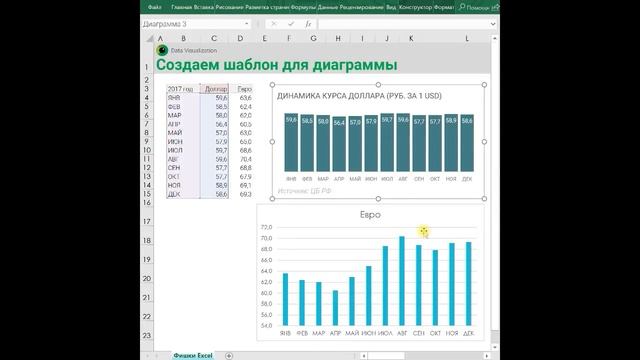Click the vertical scrollbar up arrow
640x360 pixels.
(495, 38)
